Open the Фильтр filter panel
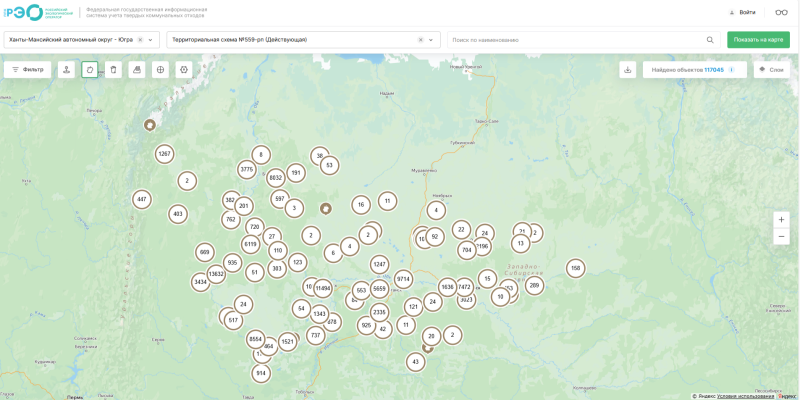 click(28, 70)
